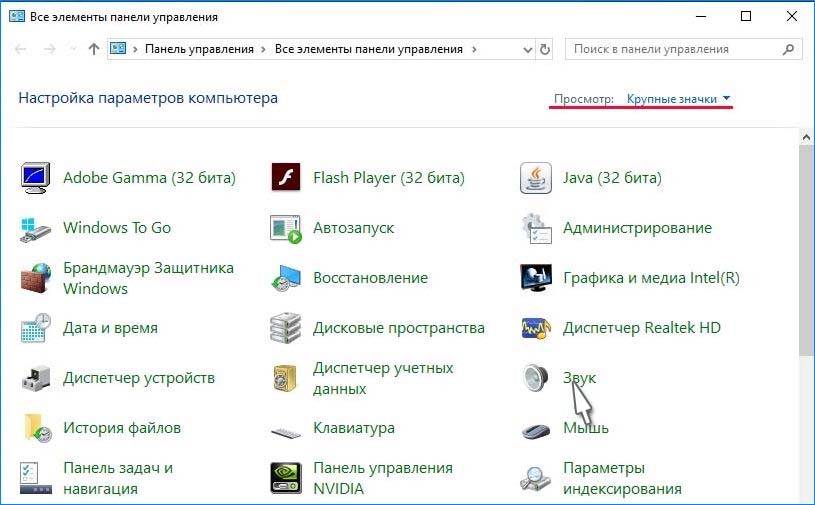Open the Диспетчер устройств link
Image resolution: width=815 pixels, height=505 pixels.
139,378
